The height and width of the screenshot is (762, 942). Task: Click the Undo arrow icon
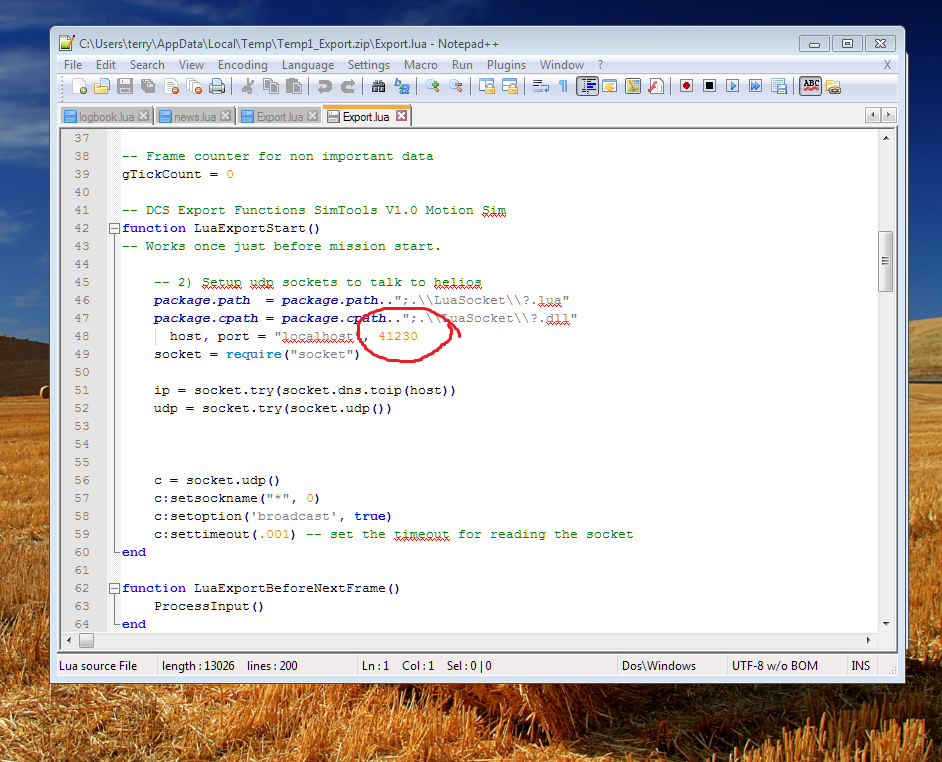point(324,87)
